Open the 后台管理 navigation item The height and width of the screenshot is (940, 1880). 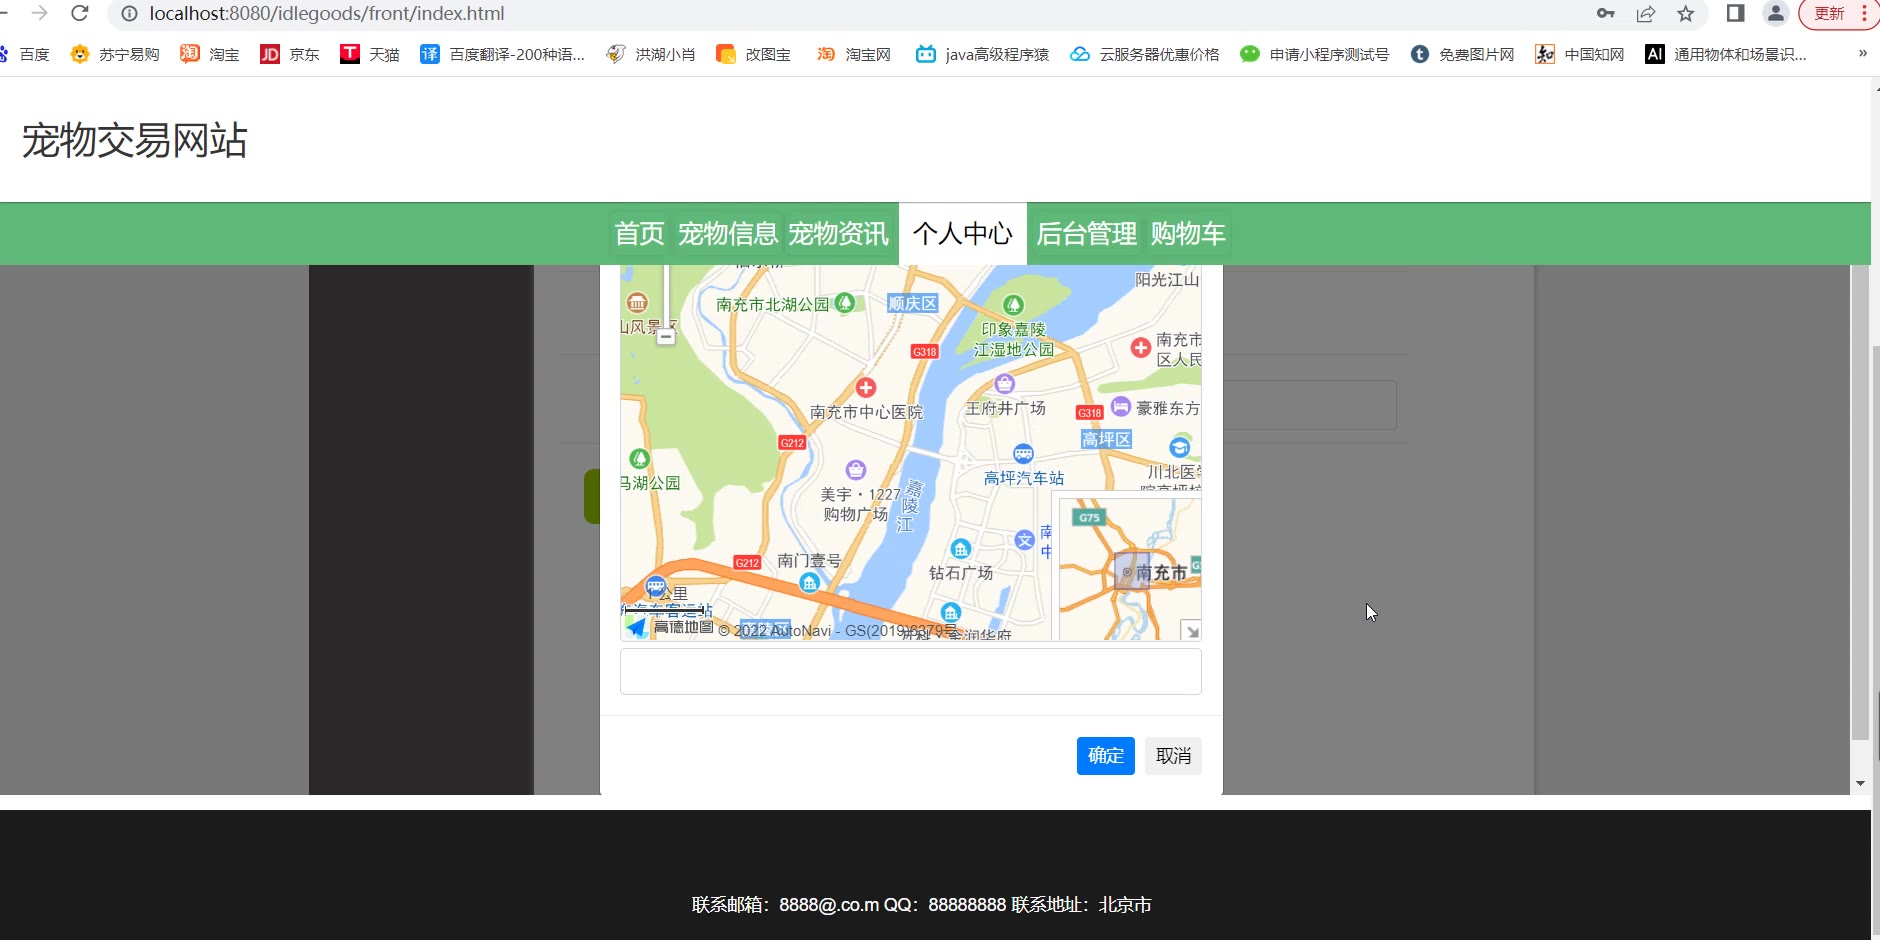(x=1087, y=234)
